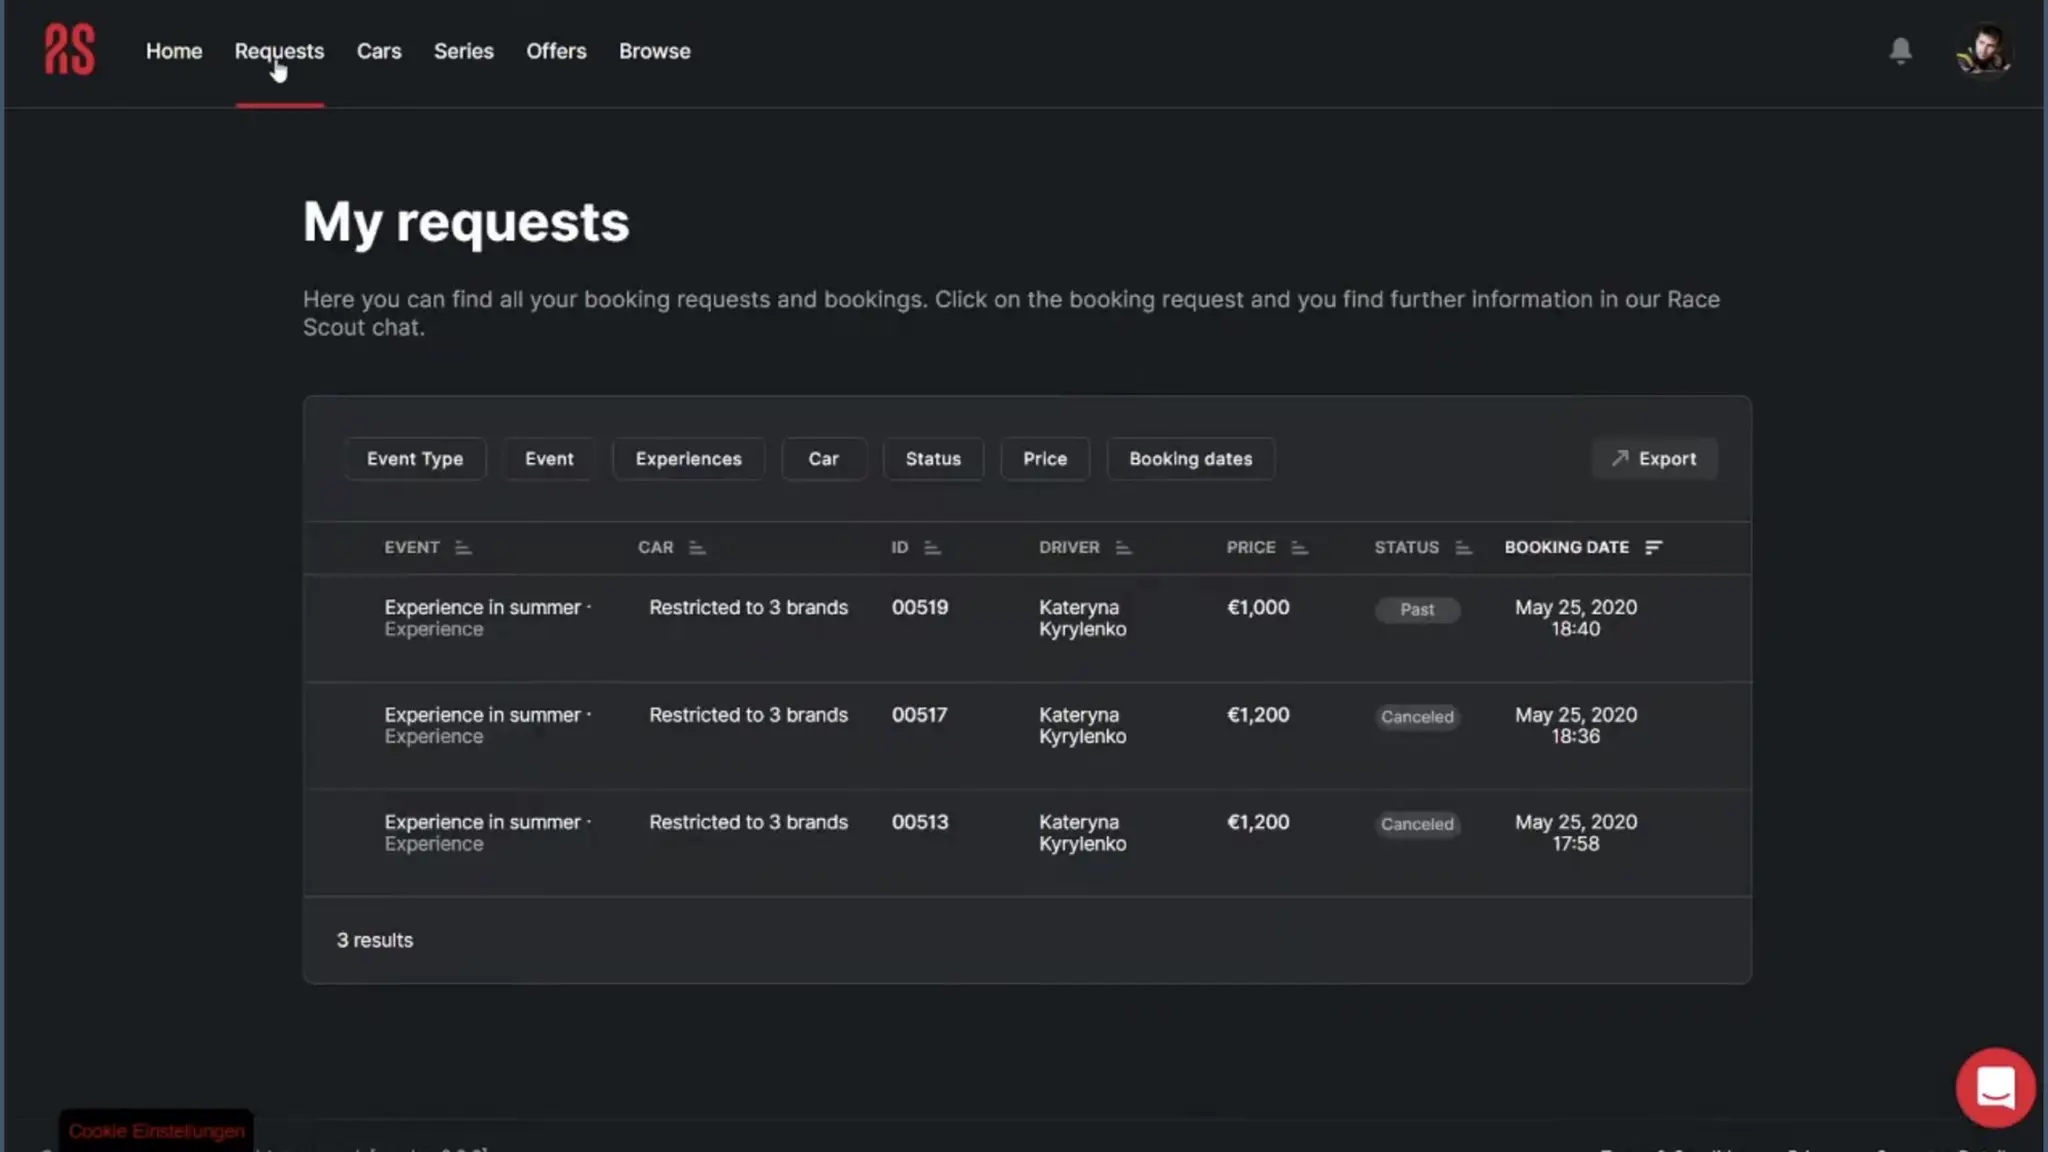Viewport: 2048px width, 1152px height.
Task: Open the Car filter
Action: click(x=823, y=459)
